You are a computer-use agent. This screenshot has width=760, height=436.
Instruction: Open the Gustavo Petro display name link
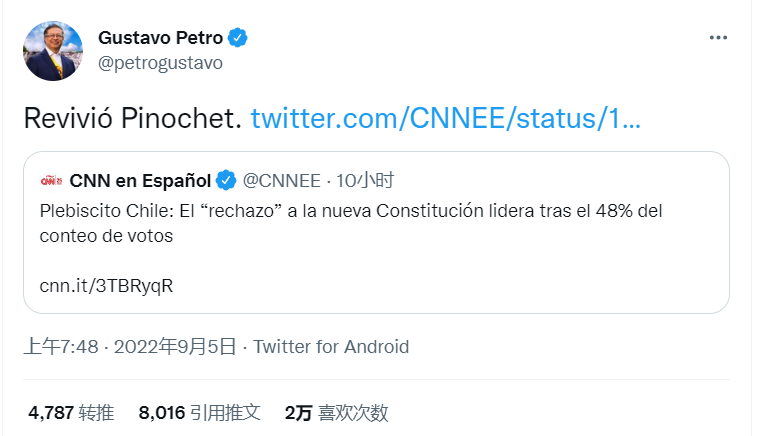(x=162, y=39)
